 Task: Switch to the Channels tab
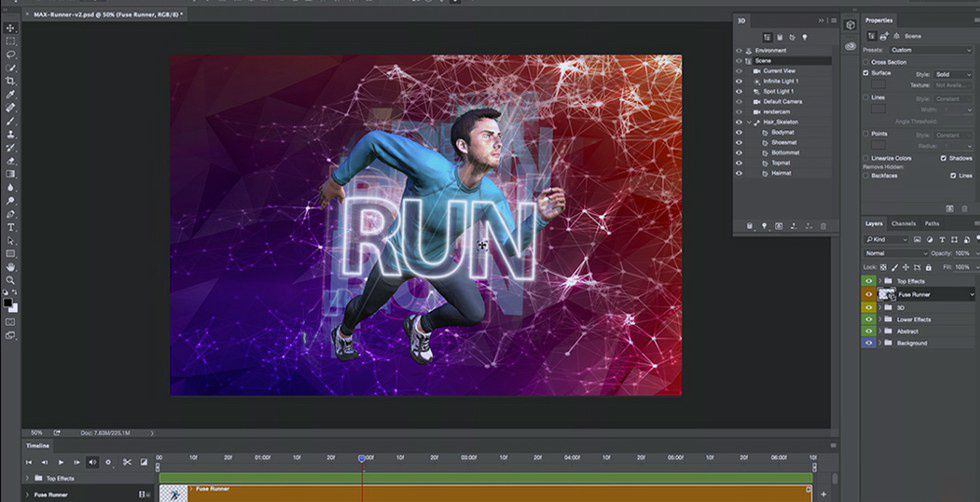pos(903,223)
